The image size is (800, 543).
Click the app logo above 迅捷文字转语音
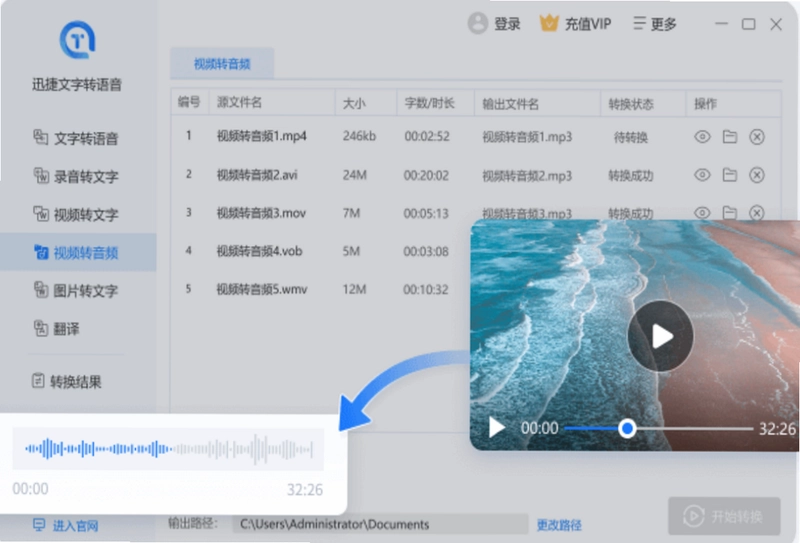click(x=77, y=39)
